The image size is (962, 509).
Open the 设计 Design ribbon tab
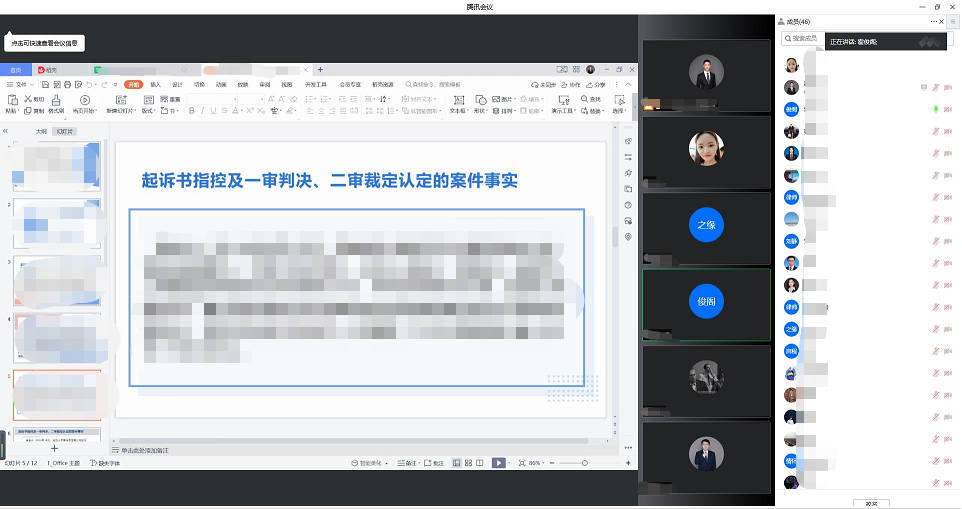point(177,85)
